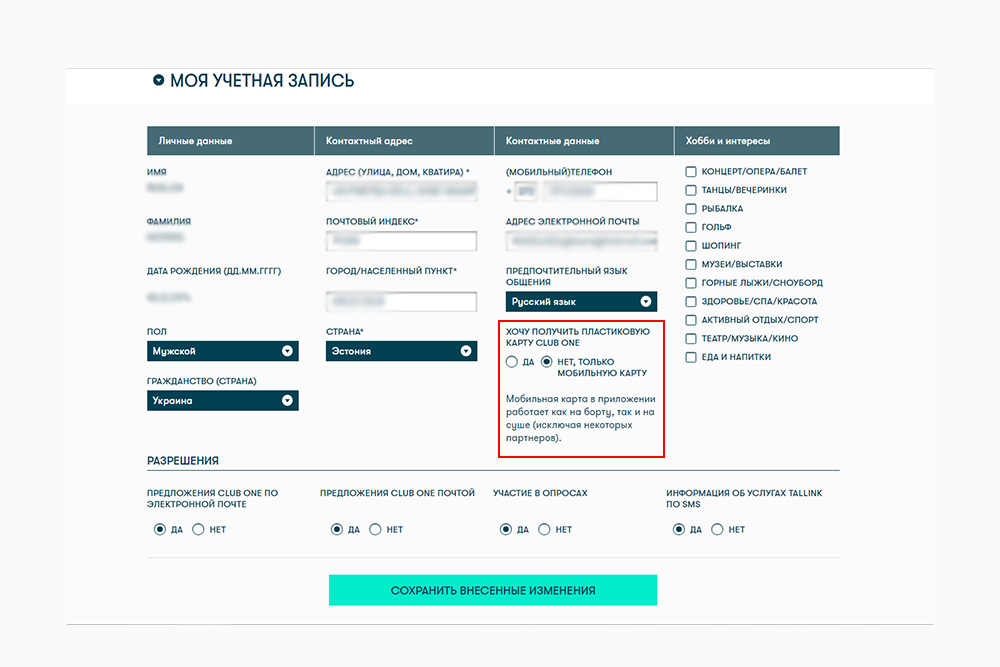The width and height of the screenshot is (1000, 667).
Task: Enable the Рыбалка hobby checkbox
Action: click(x=691, y=208)
